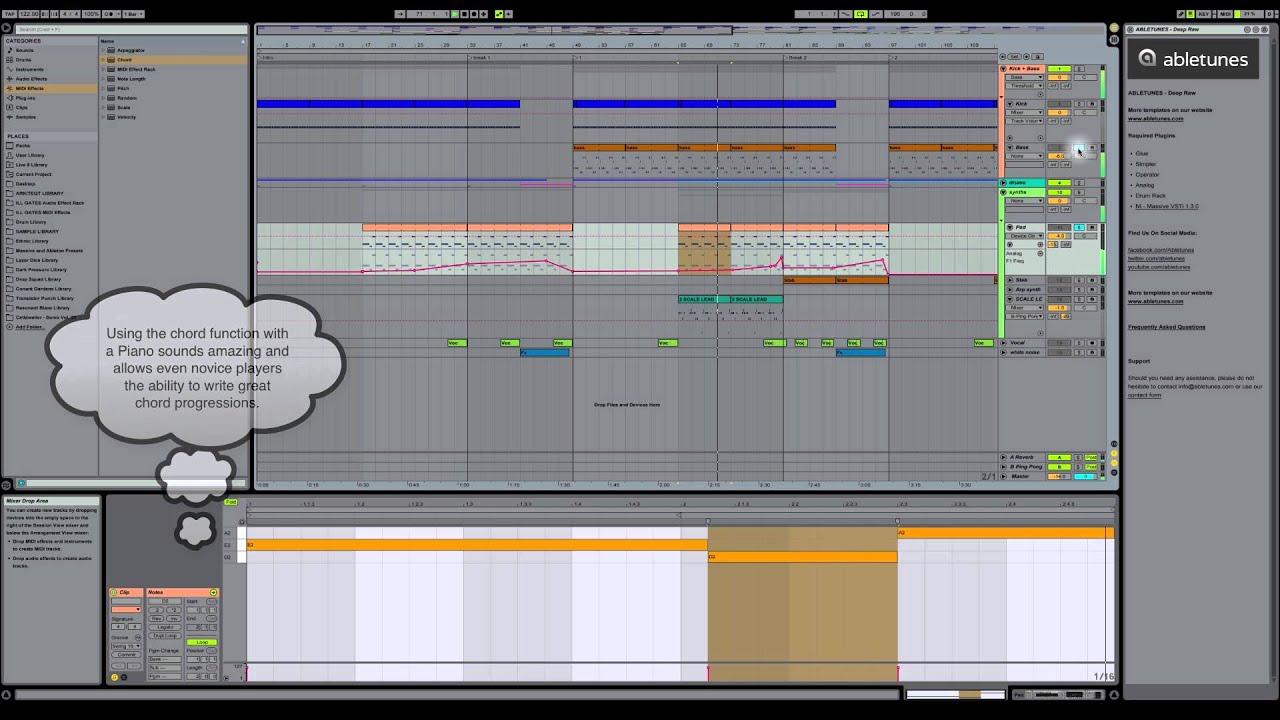Toggle Pad track activator button
Image resolution: width=1280 pixels, height=720 pixels.
tap(1061, 227)
